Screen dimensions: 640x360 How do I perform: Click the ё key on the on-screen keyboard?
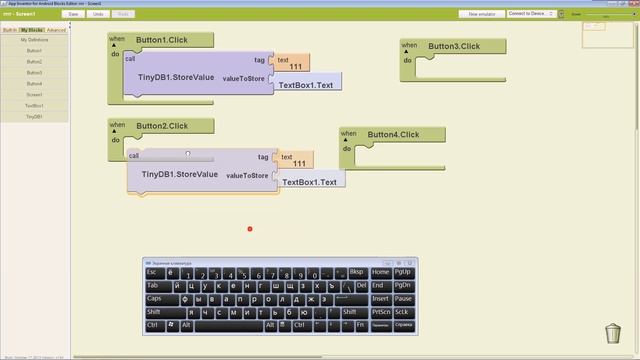coord(172,273)
